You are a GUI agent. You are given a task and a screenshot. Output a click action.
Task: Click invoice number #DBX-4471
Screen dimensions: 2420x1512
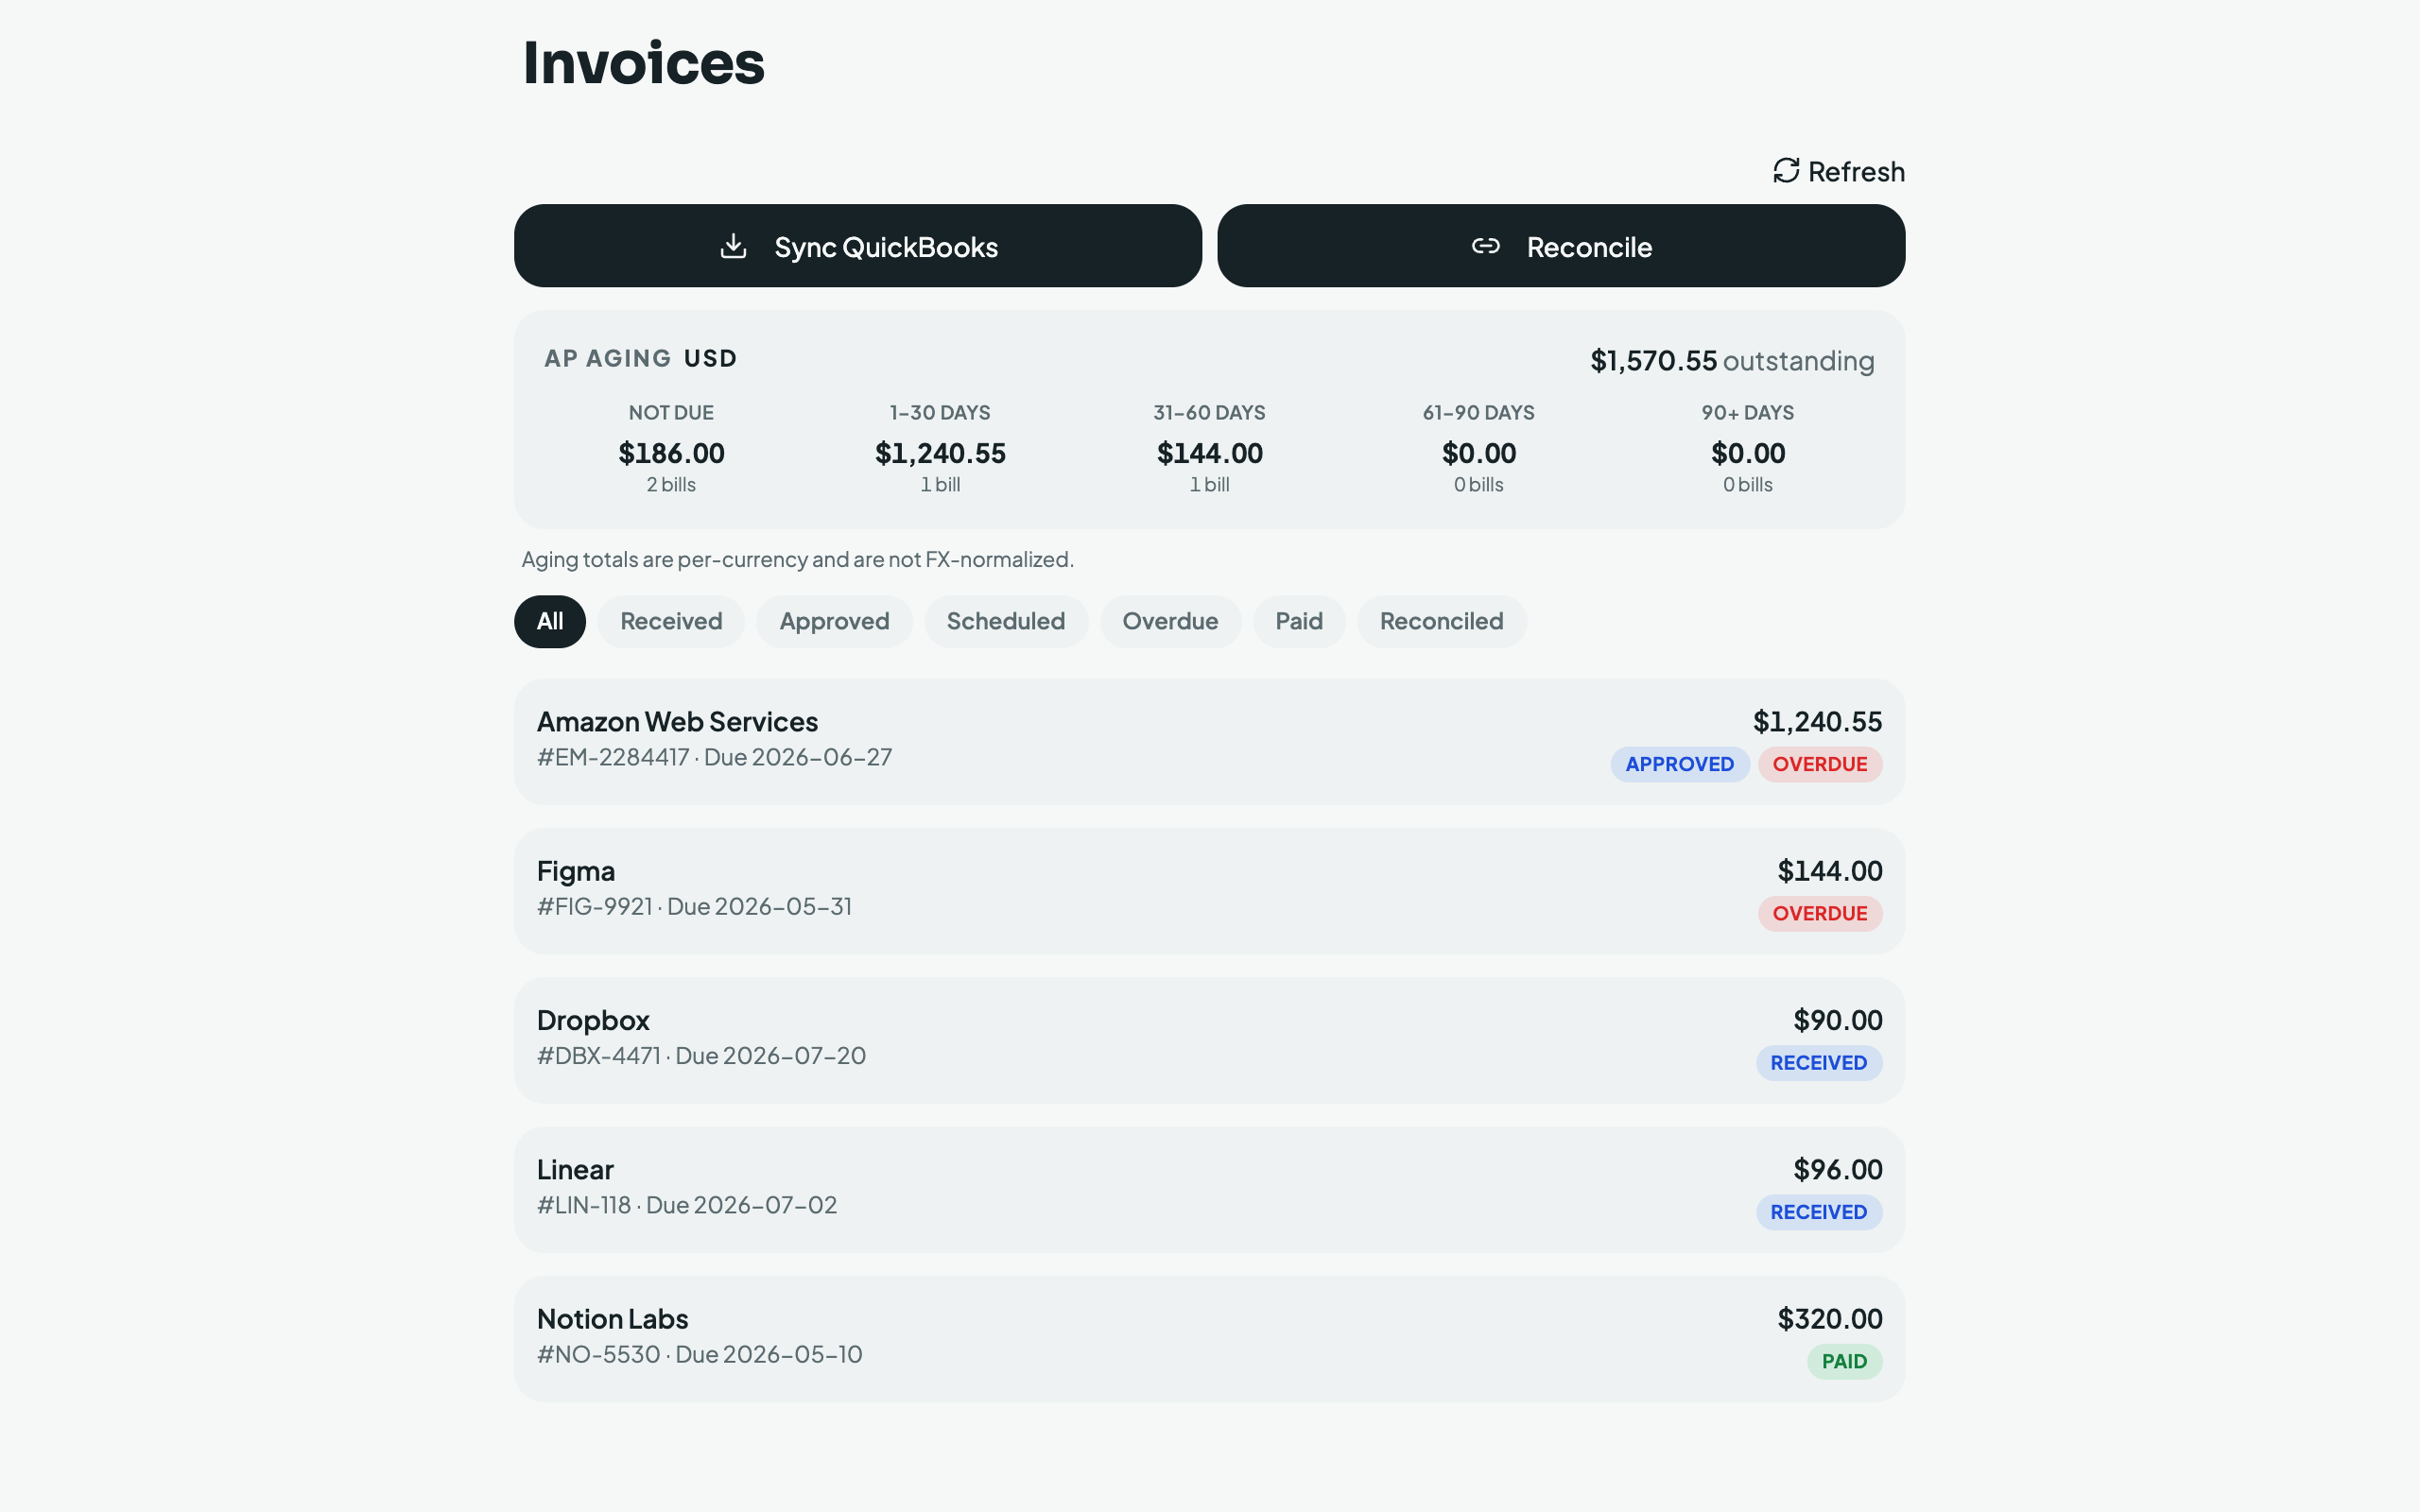[599, 1056]
